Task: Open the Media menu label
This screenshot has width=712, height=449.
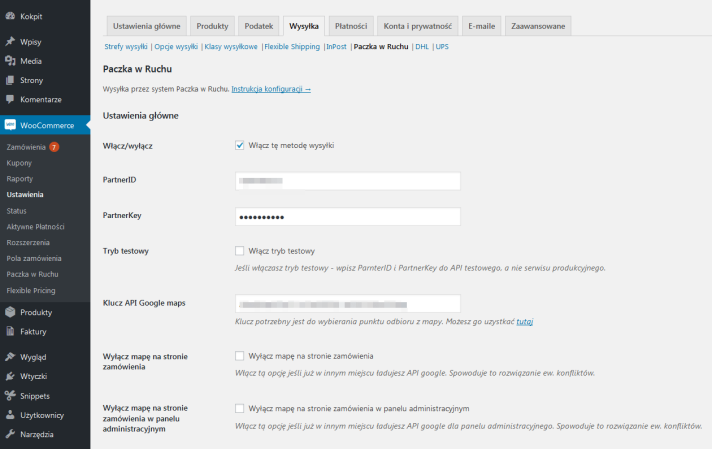Action: 31,61
